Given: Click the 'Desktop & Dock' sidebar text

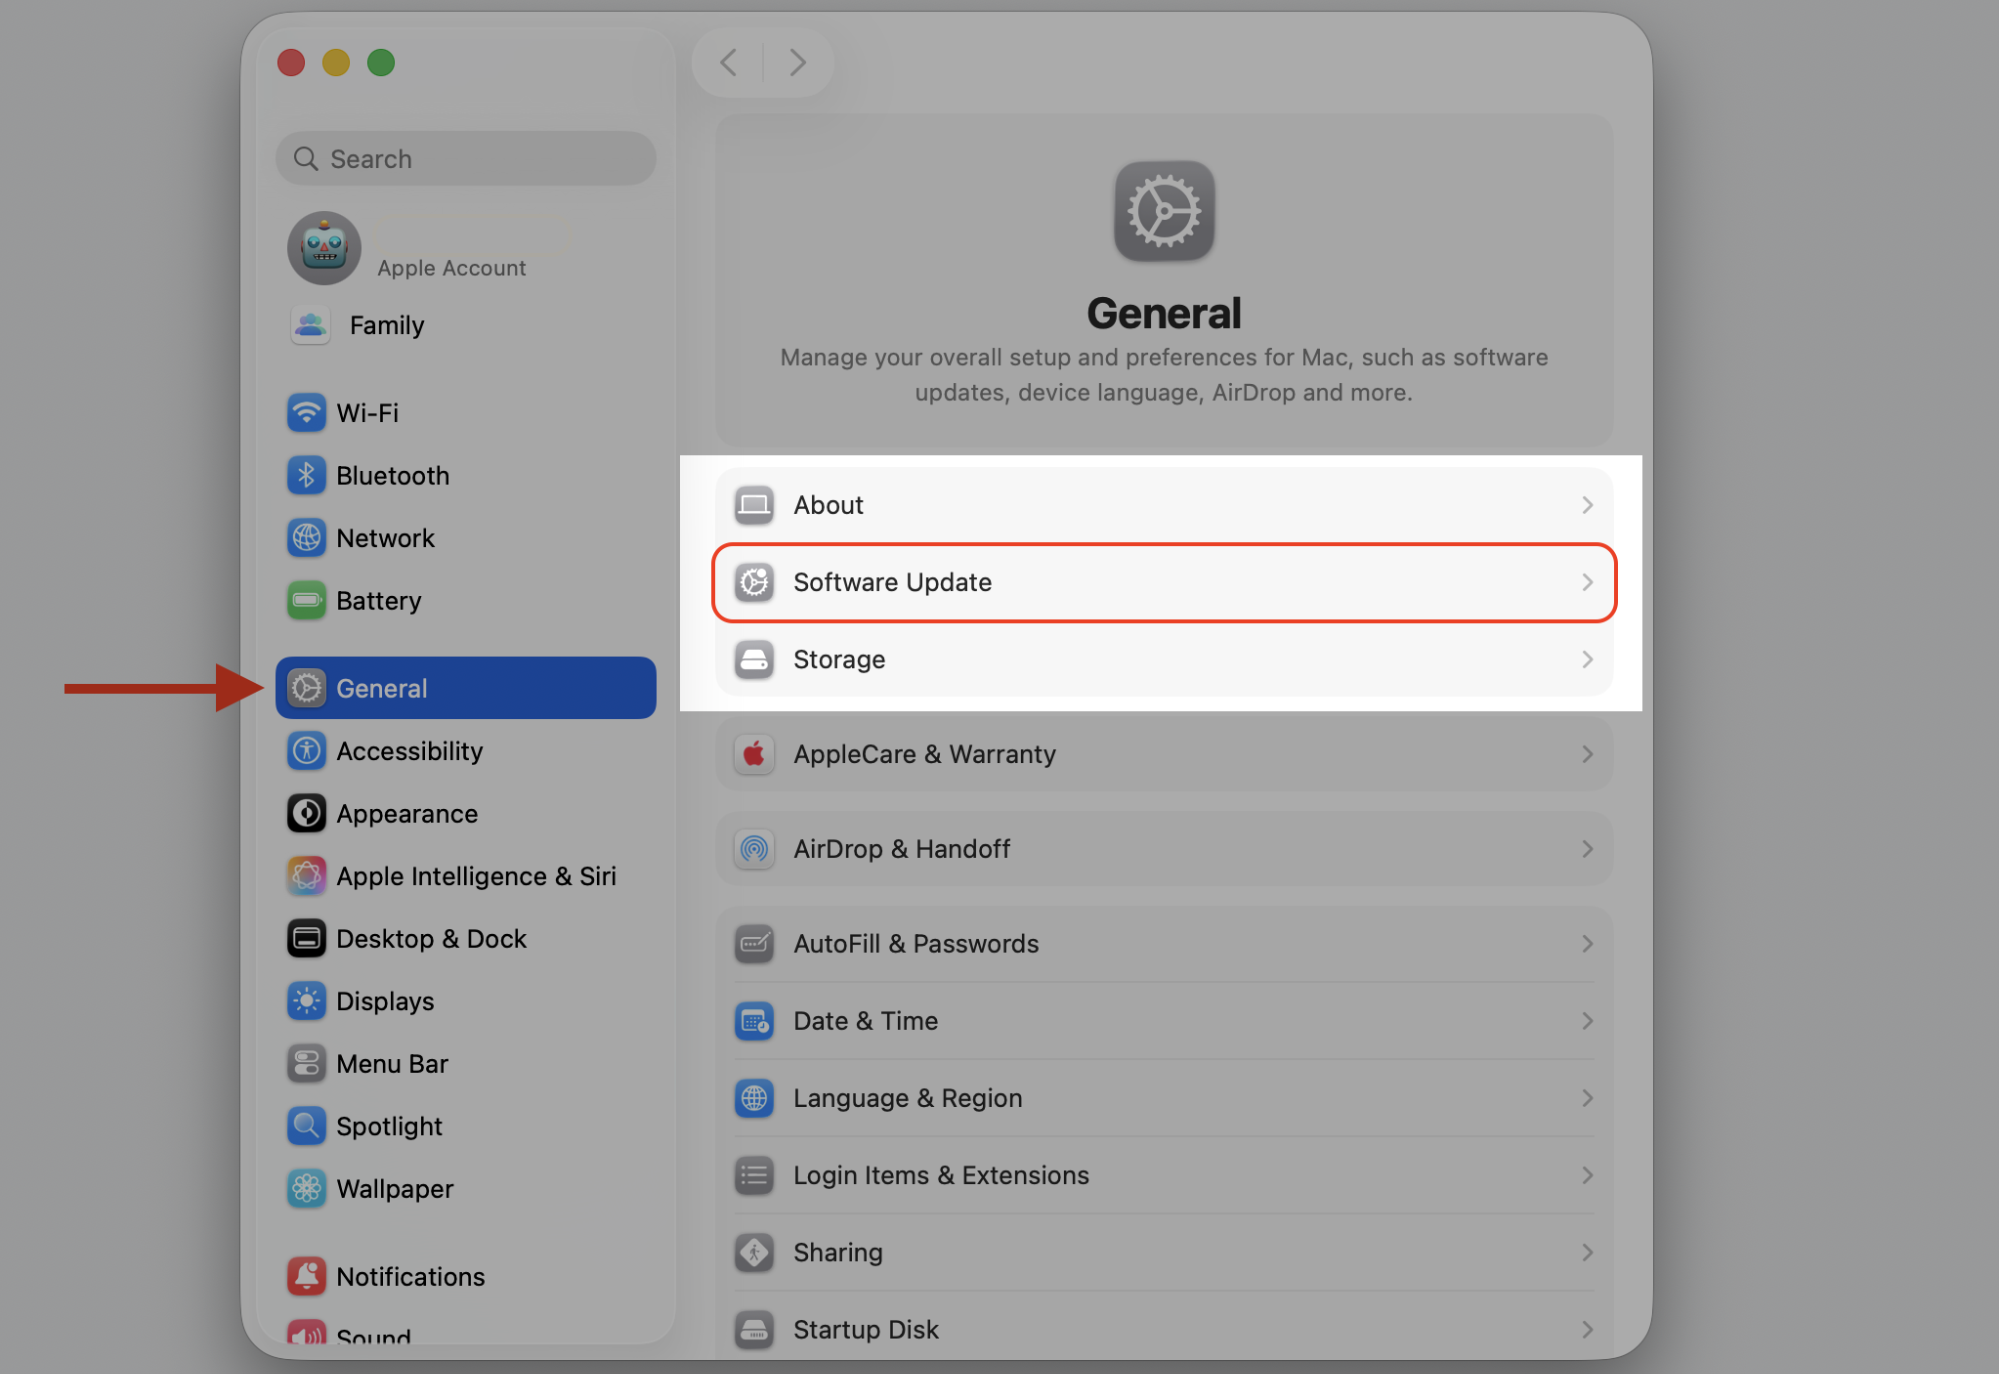Looking at the screenshot, I should [x=431, y=939].
